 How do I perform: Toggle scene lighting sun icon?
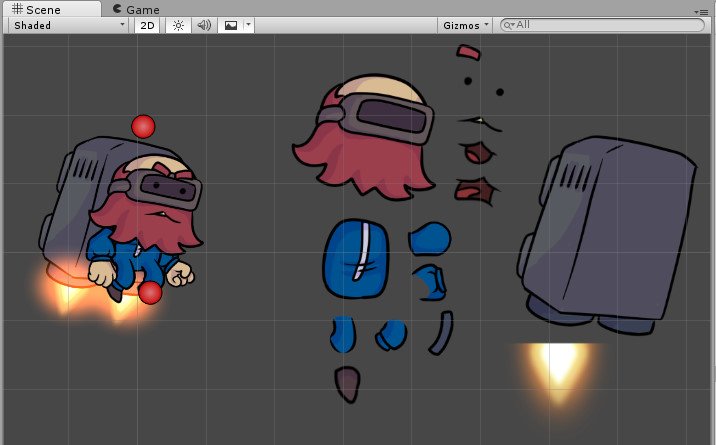pos(178,26)
